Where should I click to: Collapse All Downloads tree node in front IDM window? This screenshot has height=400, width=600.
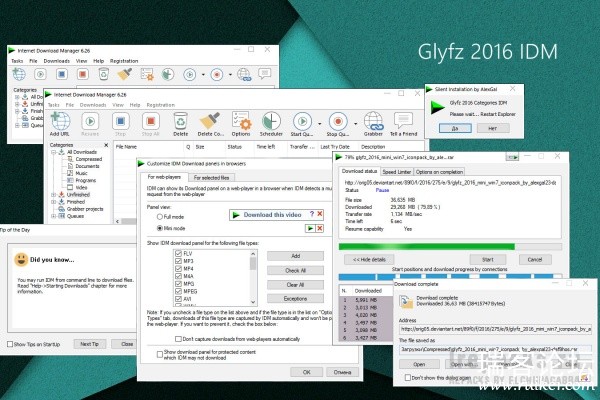click(x=54, y=152)
